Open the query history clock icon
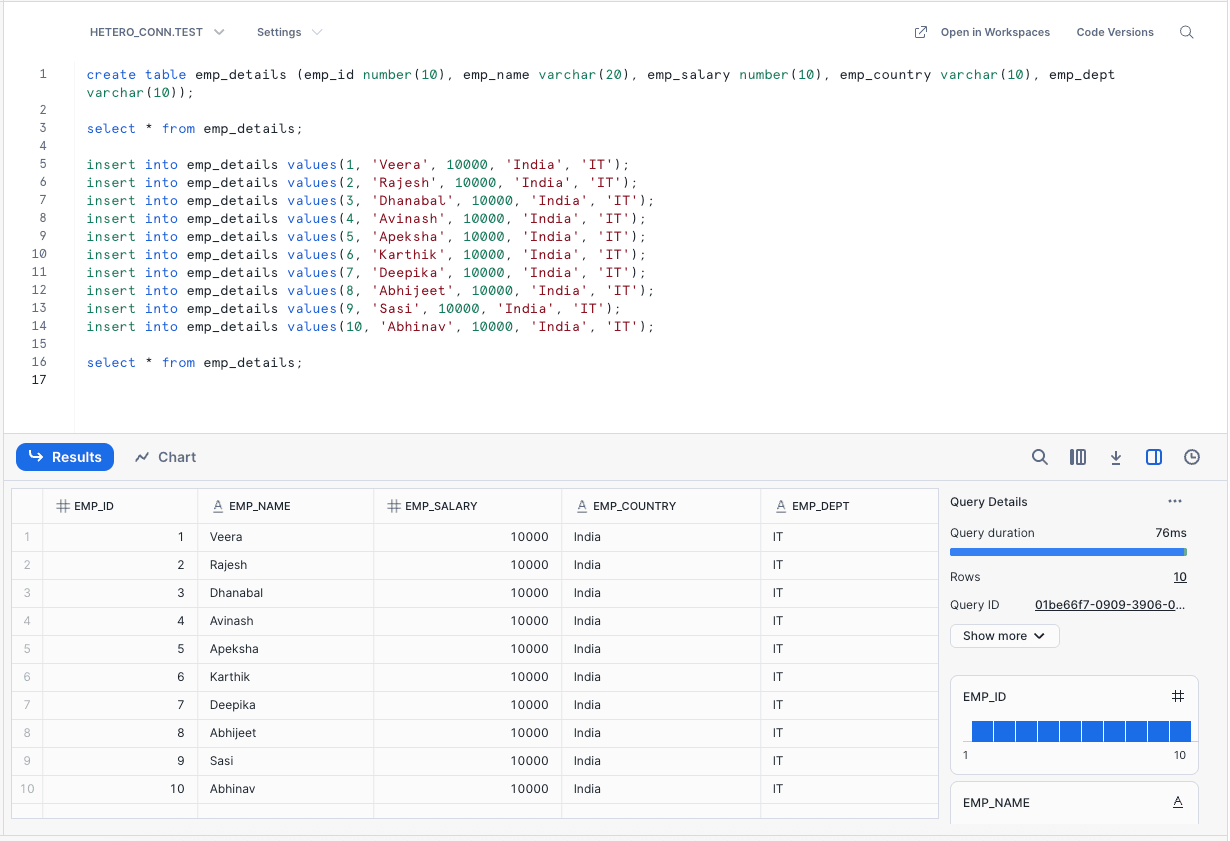The height and width of the screenshot is (841, 1230). click(x=1192, y=457)
